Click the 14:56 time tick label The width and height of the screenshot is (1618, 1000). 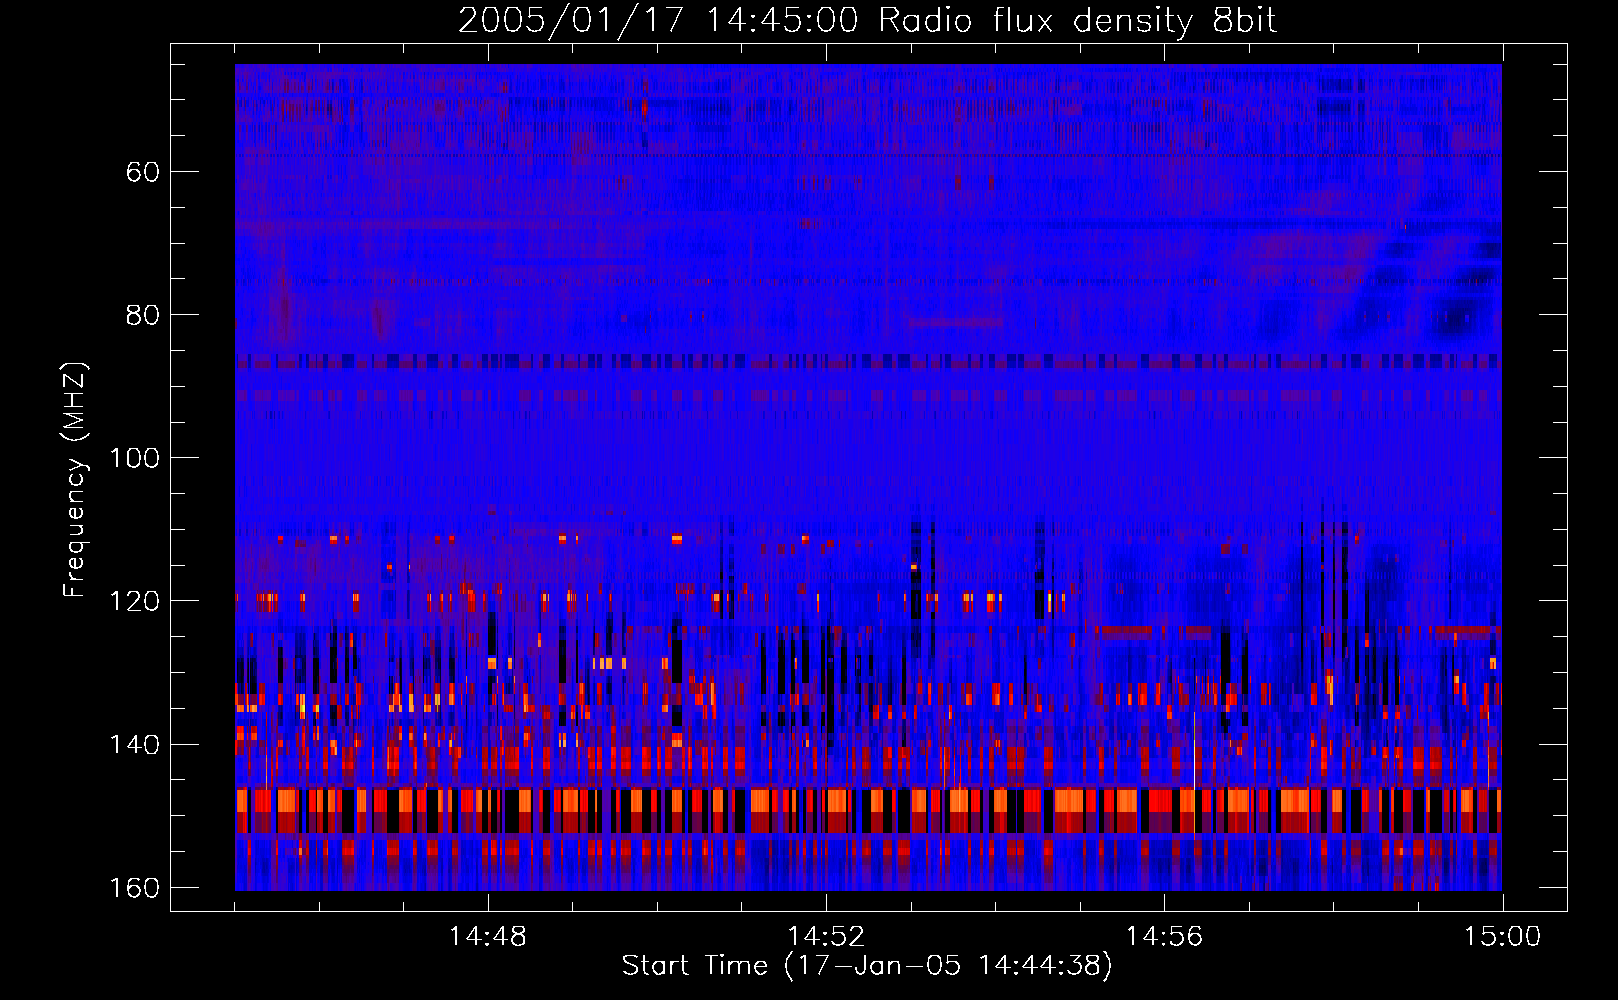(1164, 937)
